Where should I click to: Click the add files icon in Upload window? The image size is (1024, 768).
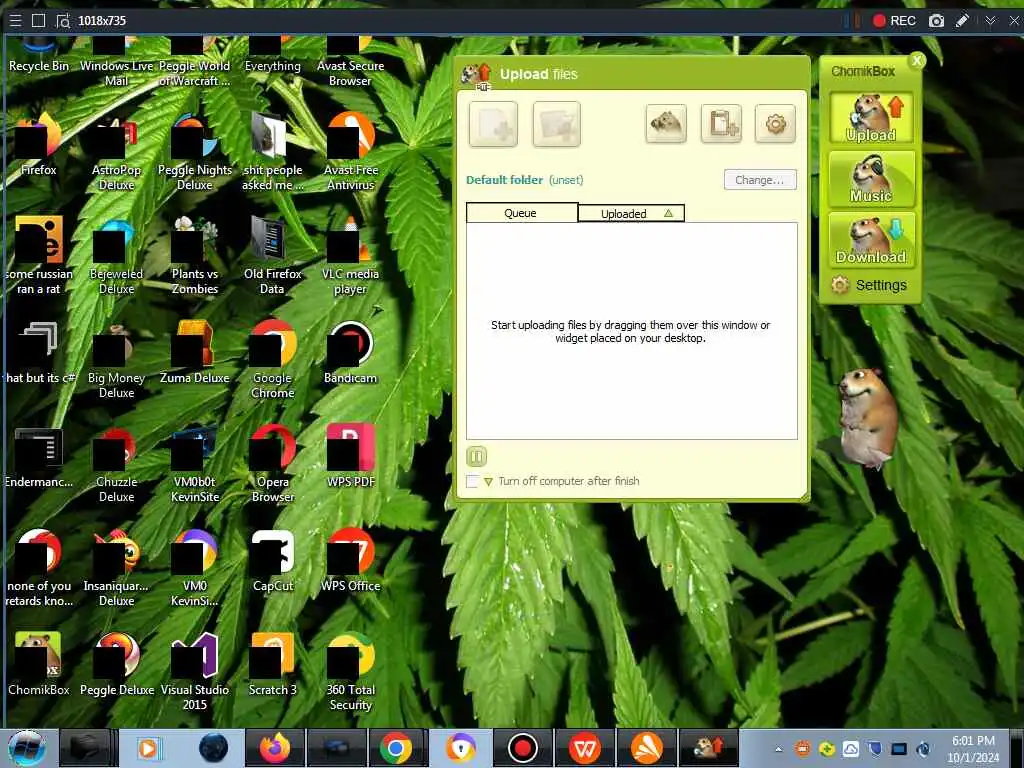pyautogui.click(x=493, y=124)
